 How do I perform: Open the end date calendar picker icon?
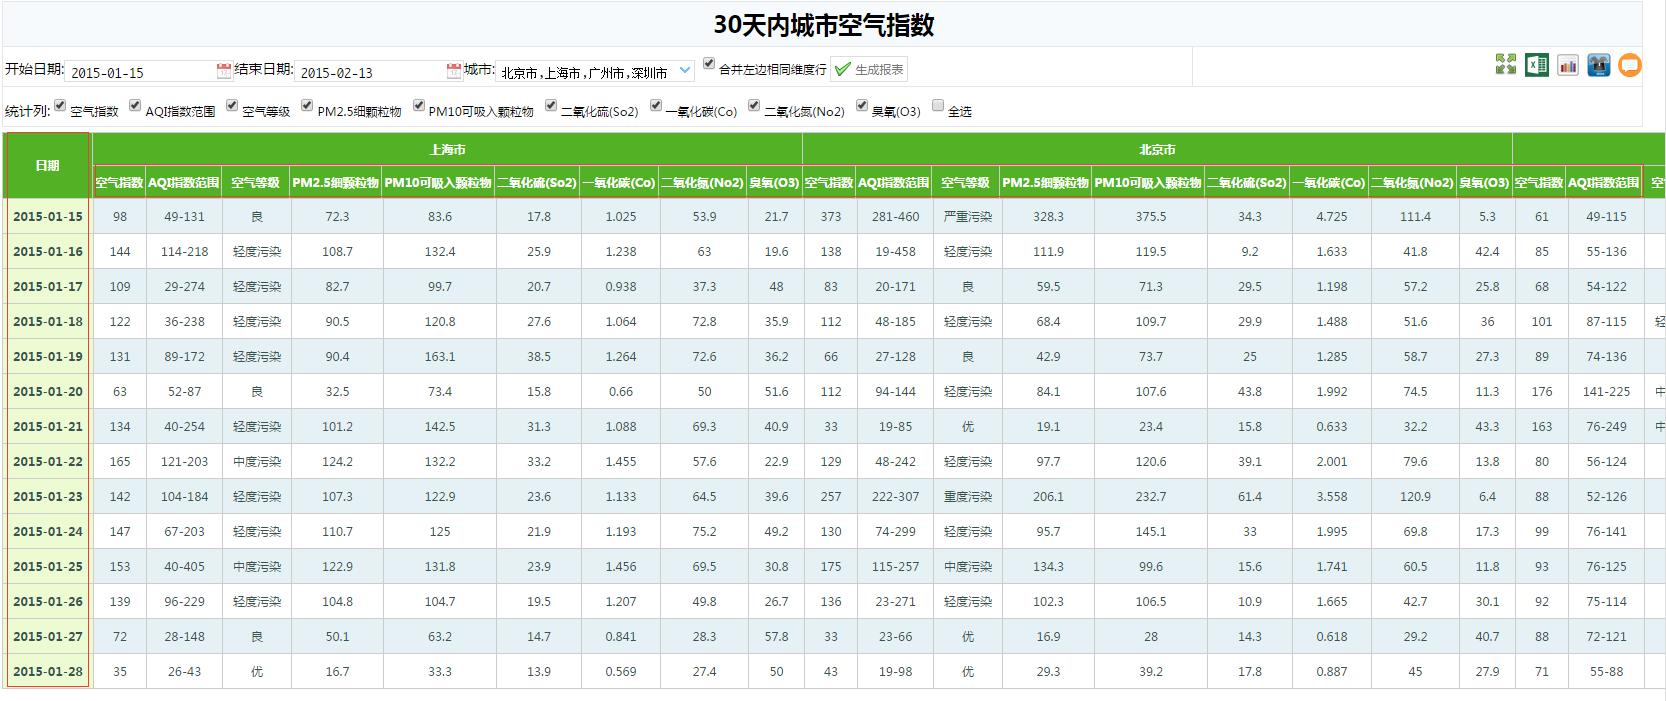coord(454,71)
